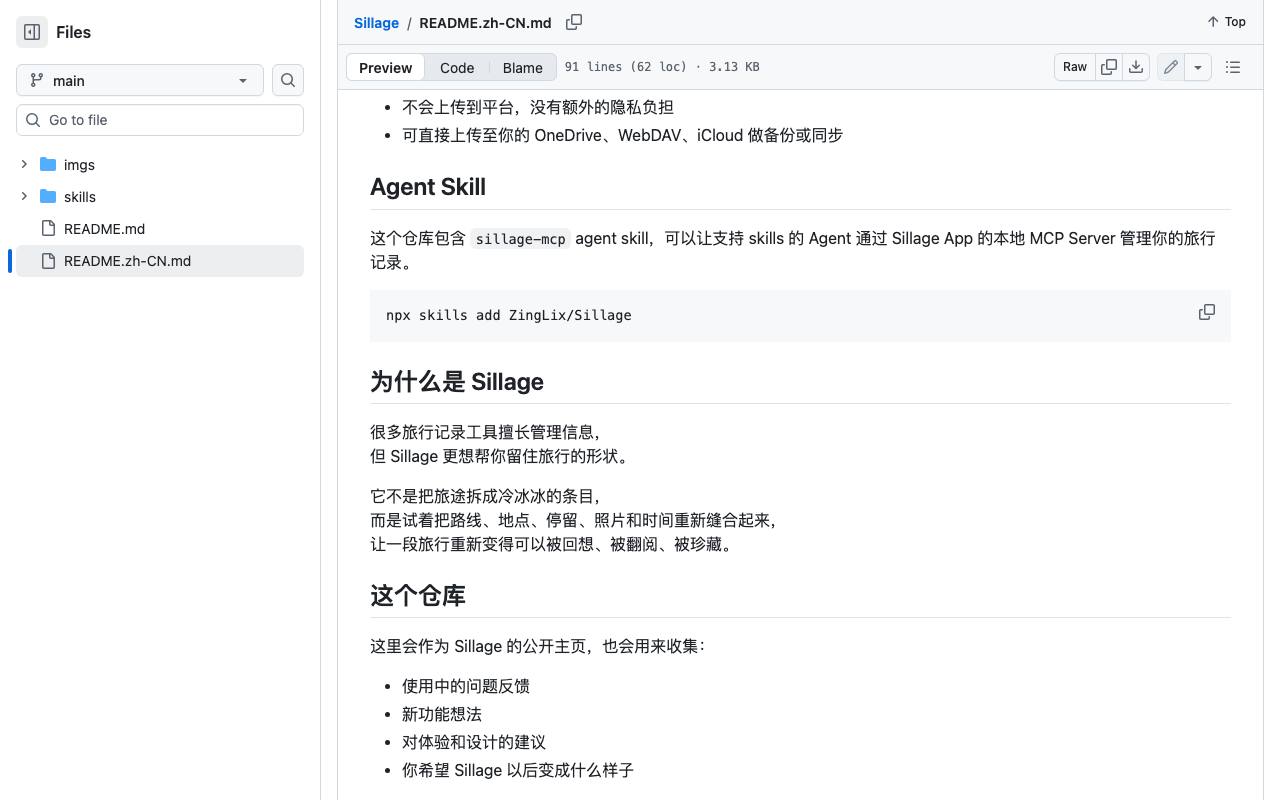Expand the imgs folder chevron
This screenshot has height=800, width=1280.
tap(24, 164)
